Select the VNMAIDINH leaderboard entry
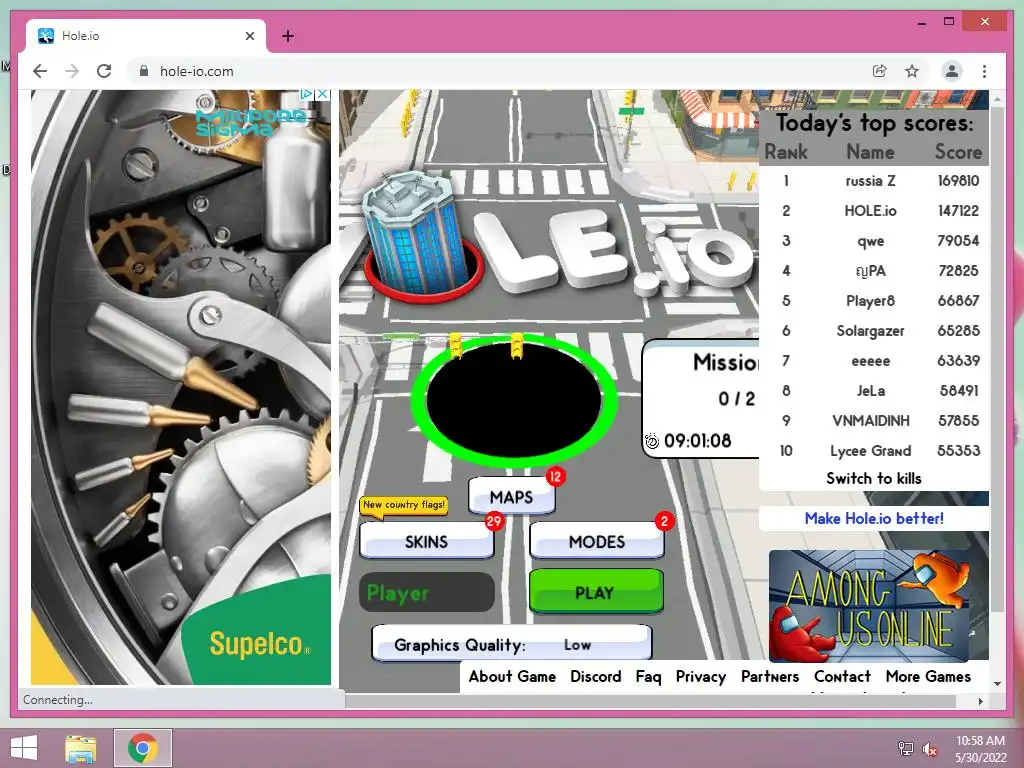This screenshot has height=768, width=1024. [x=874, y=421]
